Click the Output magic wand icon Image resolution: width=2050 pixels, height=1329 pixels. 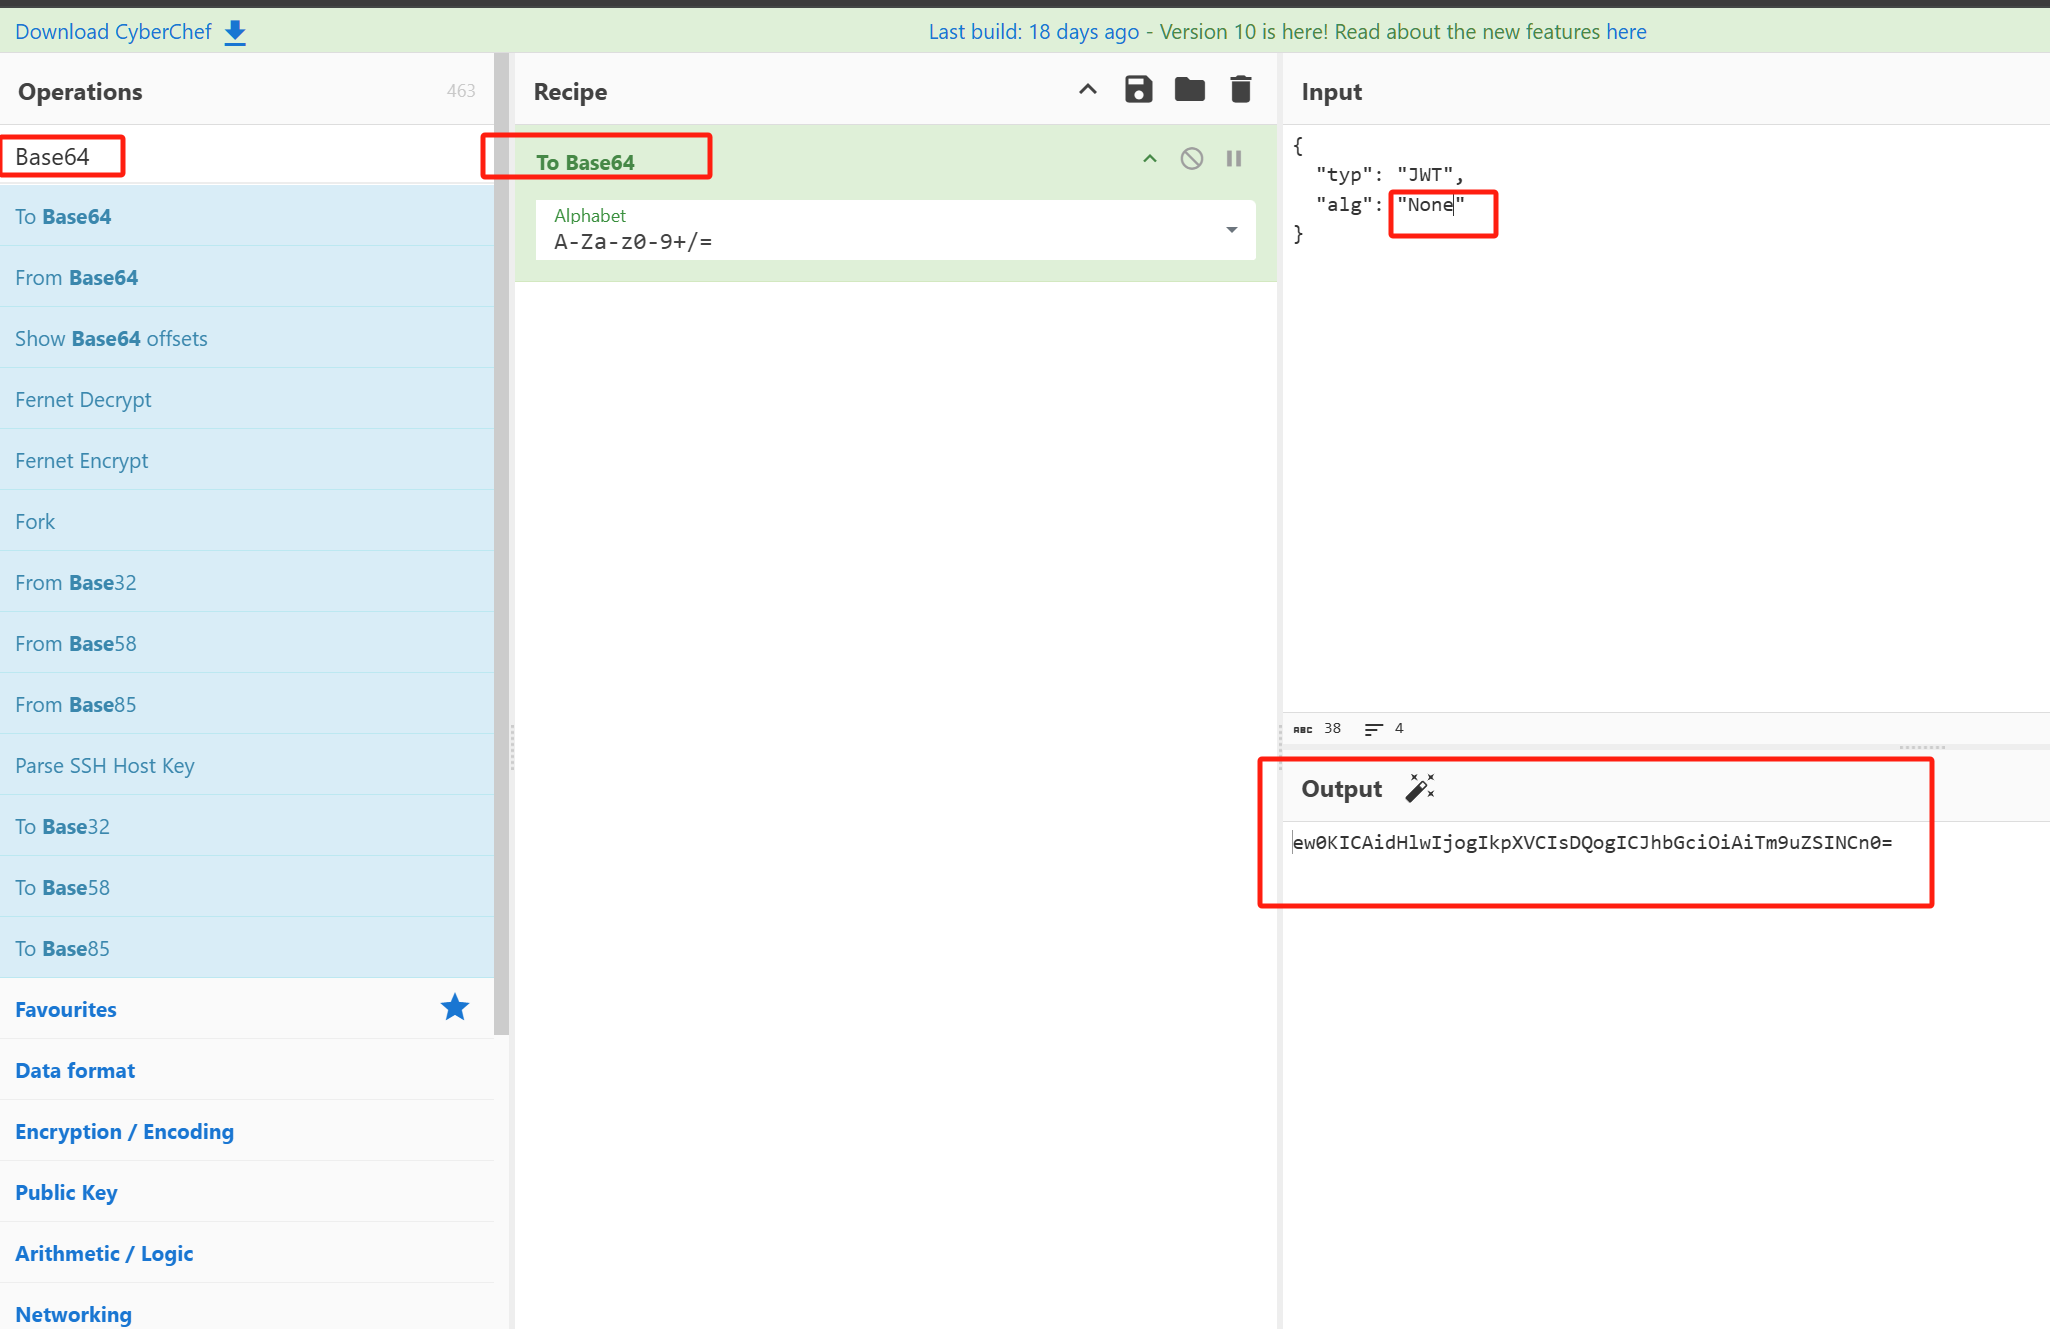[1419, 788]
